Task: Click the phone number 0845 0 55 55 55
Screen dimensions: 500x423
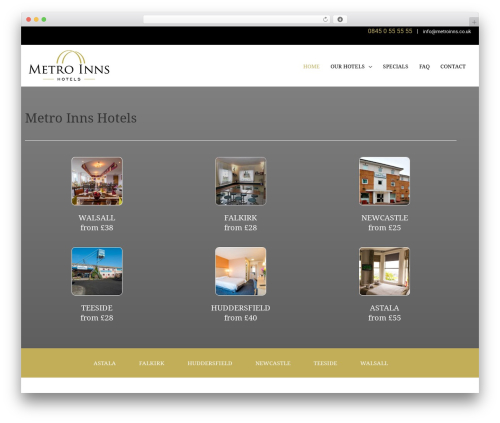Action: coord(390,31)
